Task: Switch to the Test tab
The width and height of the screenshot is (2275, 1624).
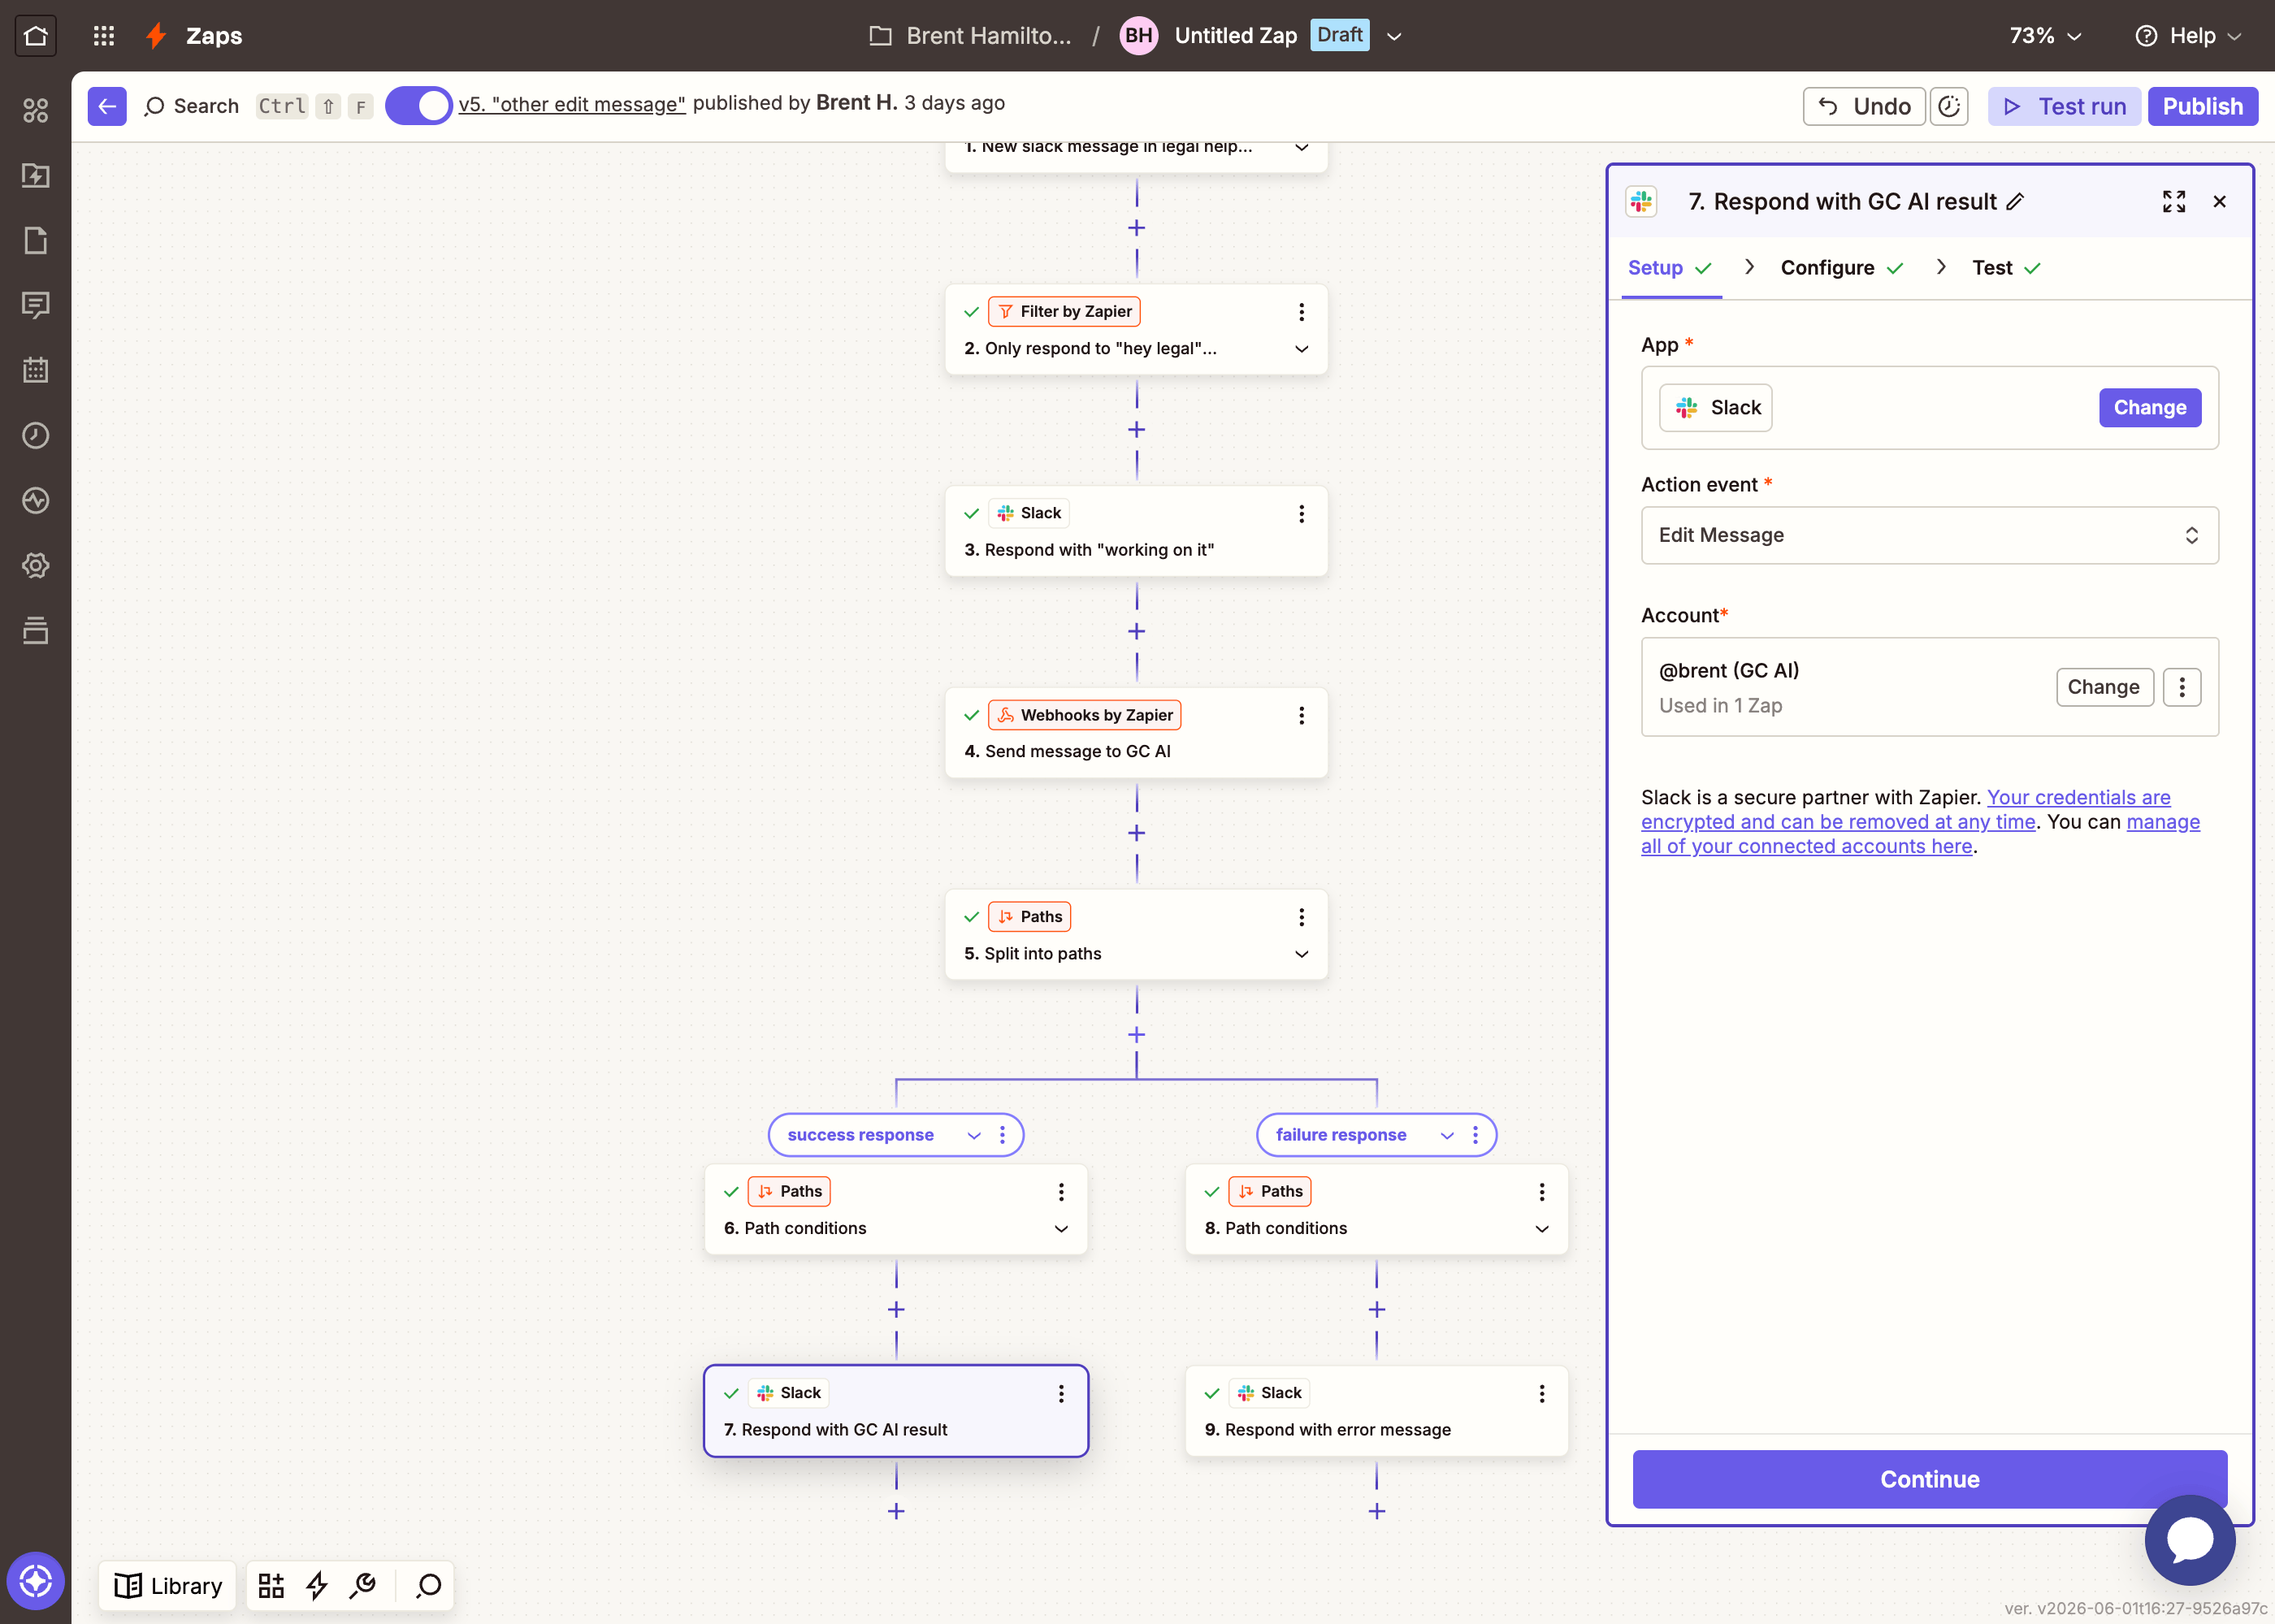Action: [2005, 267]
